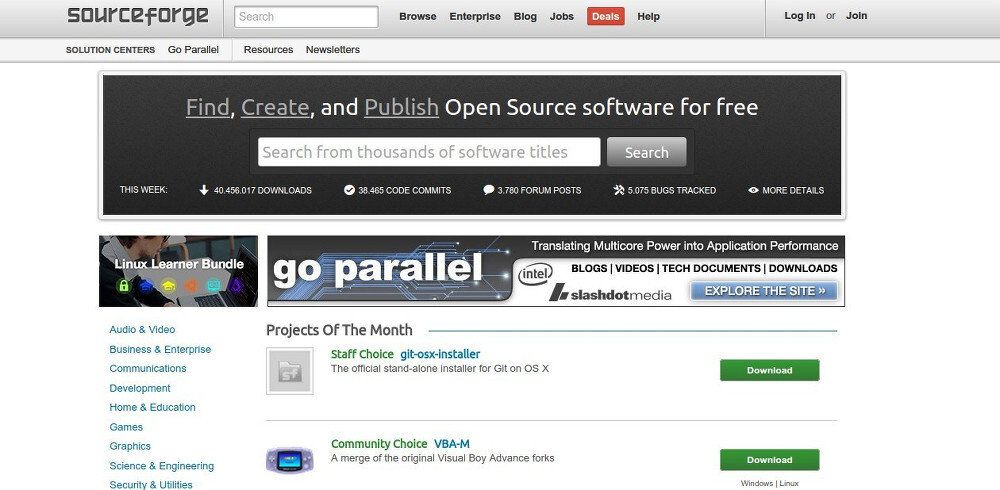Click the SOLUTION CENTERS label
The image size is (1000, 490).
click(x=110, y=50)
